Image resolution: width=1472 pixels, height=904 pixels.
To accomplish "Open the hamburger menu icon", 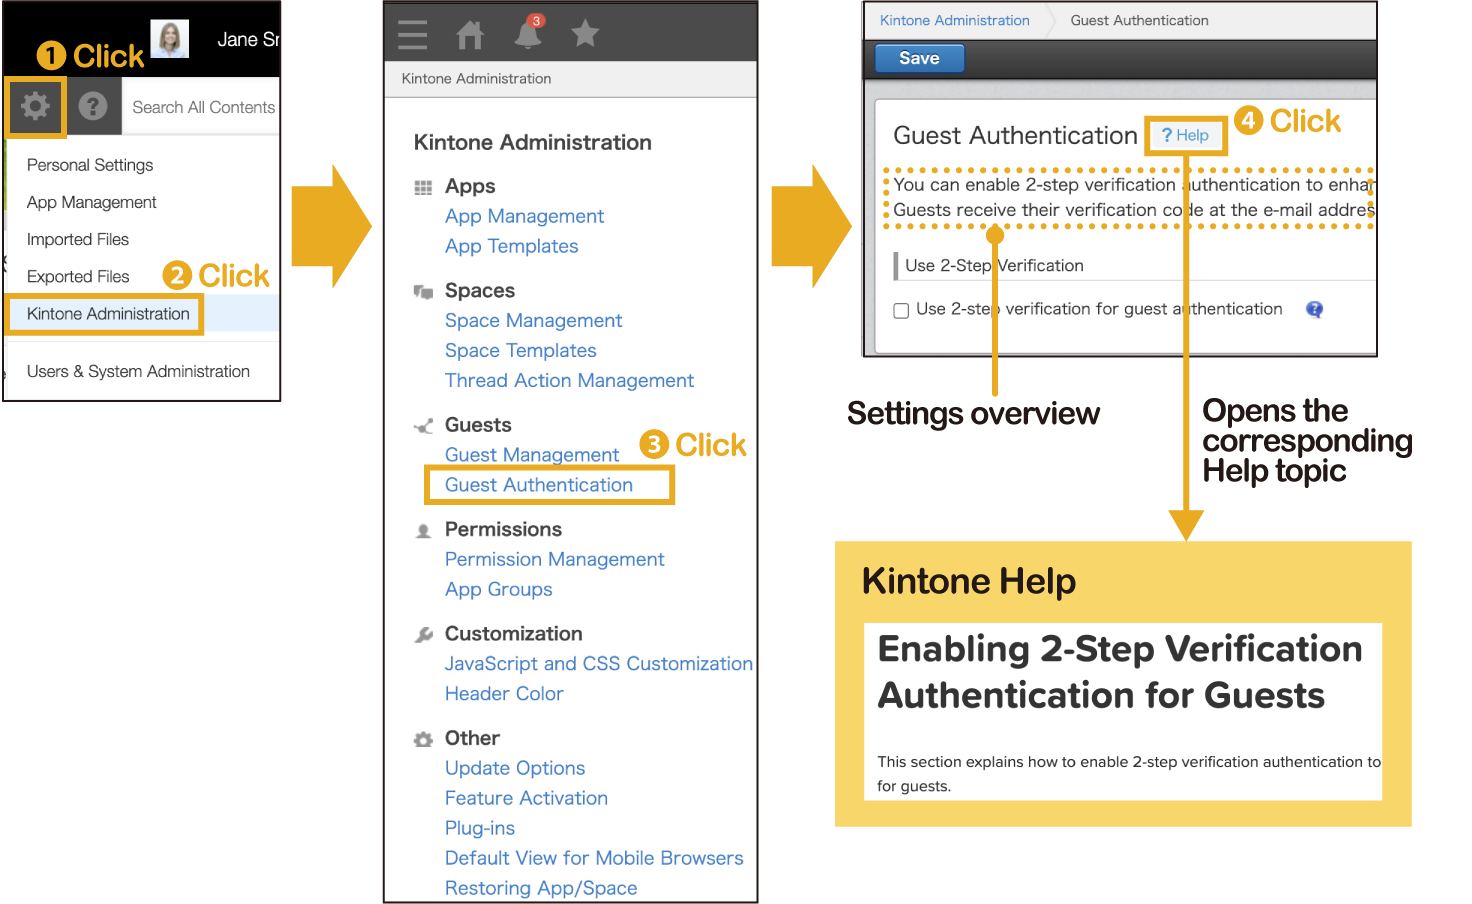I will pyautogui.click(x=412, y=35).
